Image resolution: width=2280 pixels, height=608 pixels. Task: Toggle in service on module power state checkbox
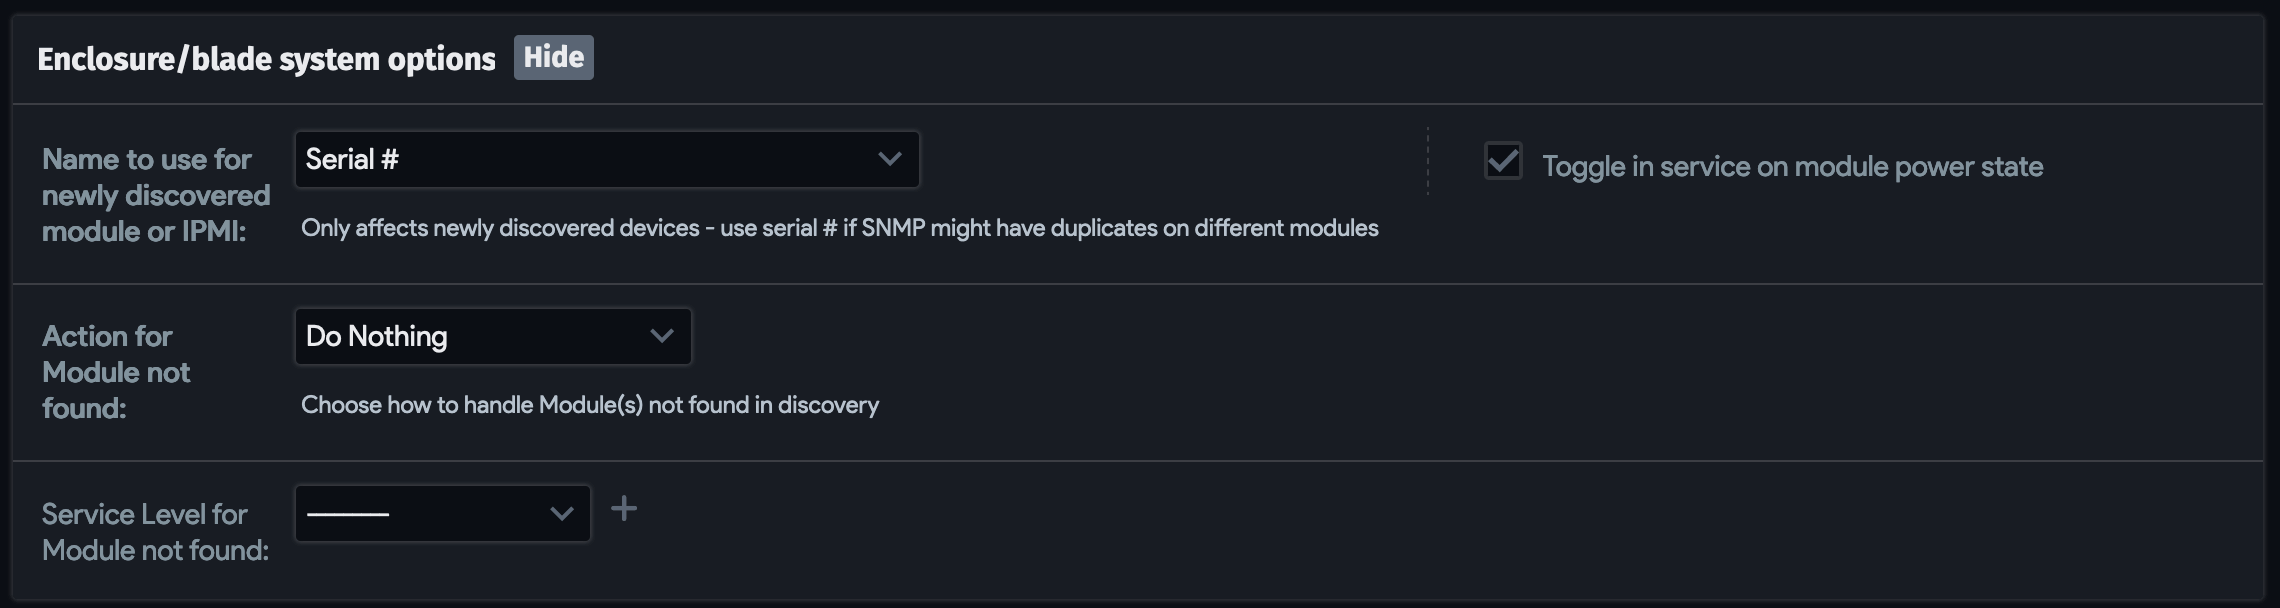coord(1502,162)
